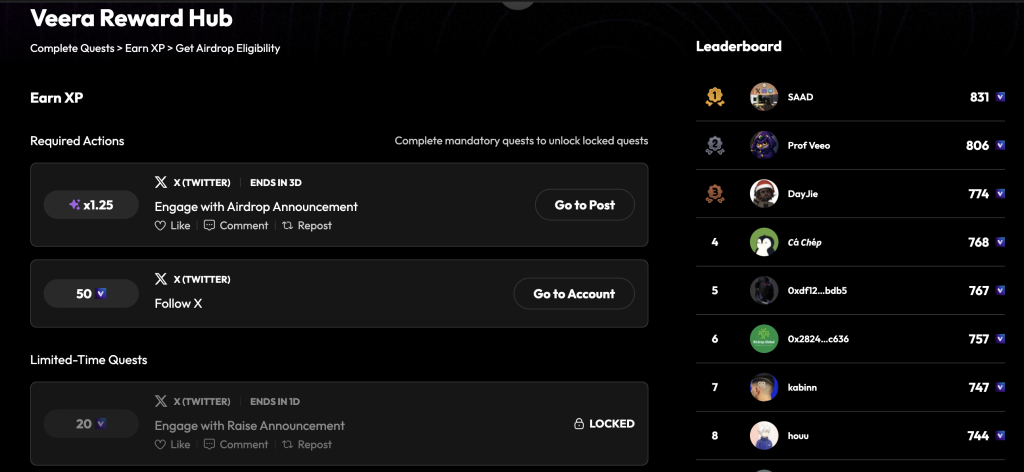
Task: Click the silver second-place medal icon
Action: (714, 145)
